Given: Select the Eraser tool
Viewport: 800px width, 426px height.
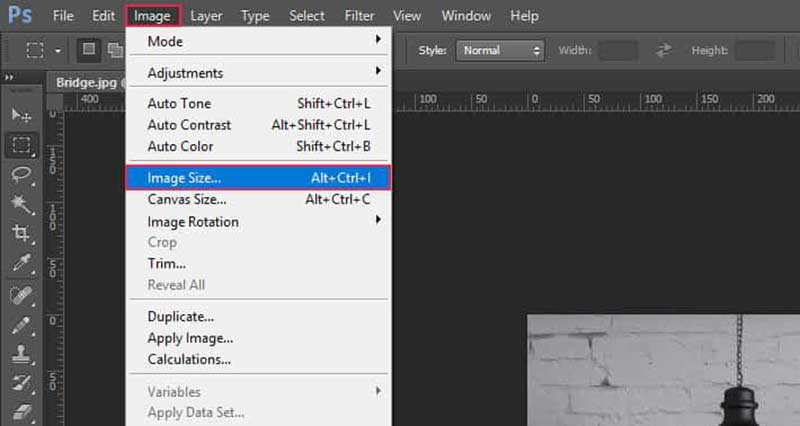Looking at the screenshot, I should click(x=21, y=412).
